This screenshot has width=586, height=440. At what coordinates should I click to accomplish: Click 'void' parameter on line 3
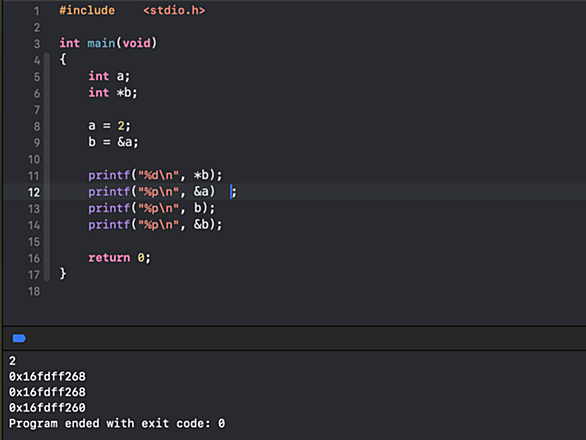[136, 43]
